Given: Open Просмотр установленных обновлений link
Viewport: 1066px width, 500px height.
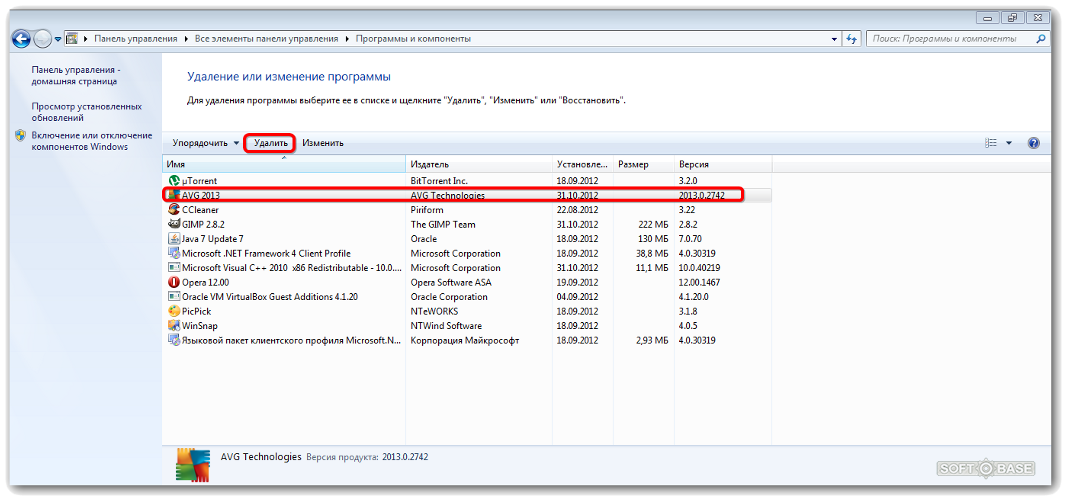Looking at the screenshot, I should (86, 112).
